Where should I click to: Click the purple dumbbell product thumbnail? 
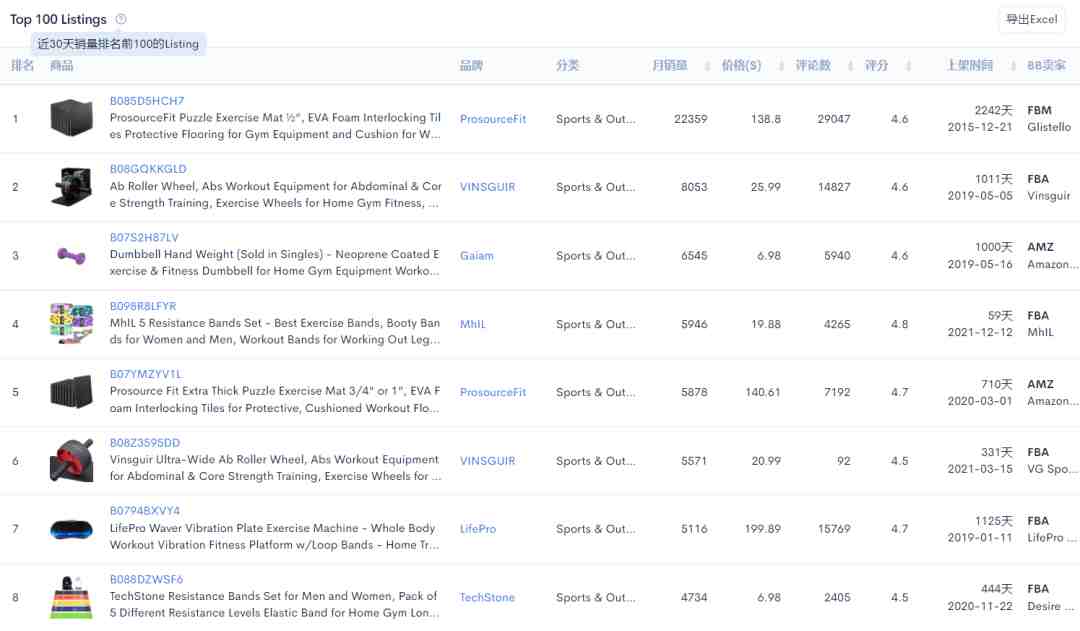coord(71,256)
